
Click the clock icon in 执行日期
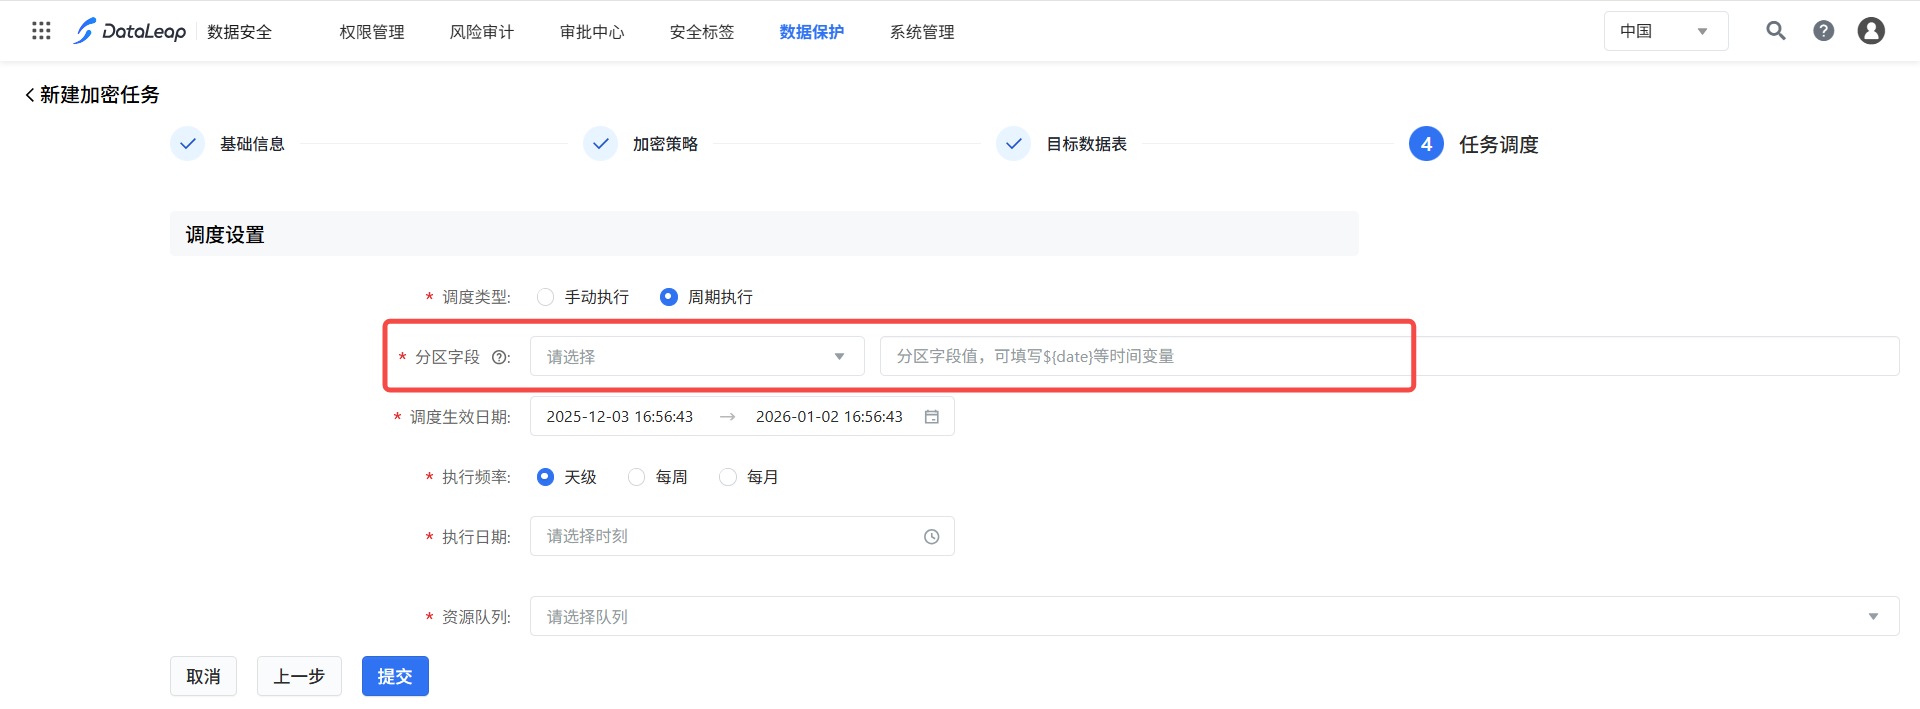point(932,537)
